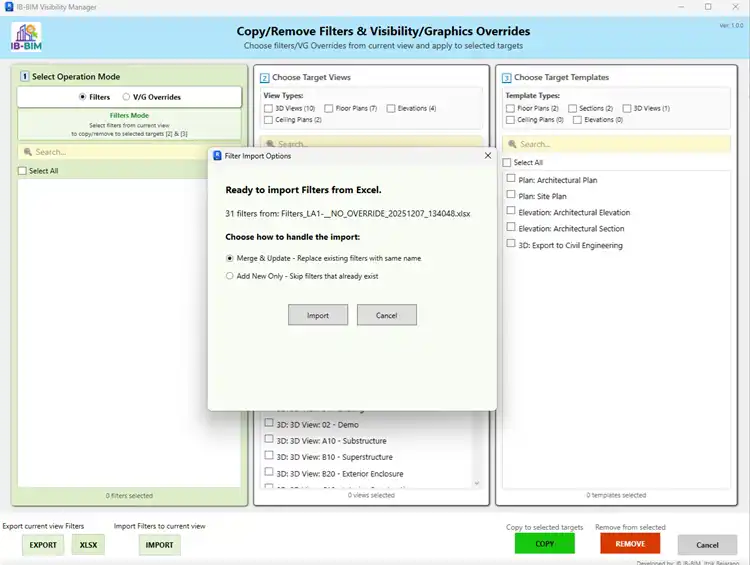Close the Filter Import Options dialog

487,155
